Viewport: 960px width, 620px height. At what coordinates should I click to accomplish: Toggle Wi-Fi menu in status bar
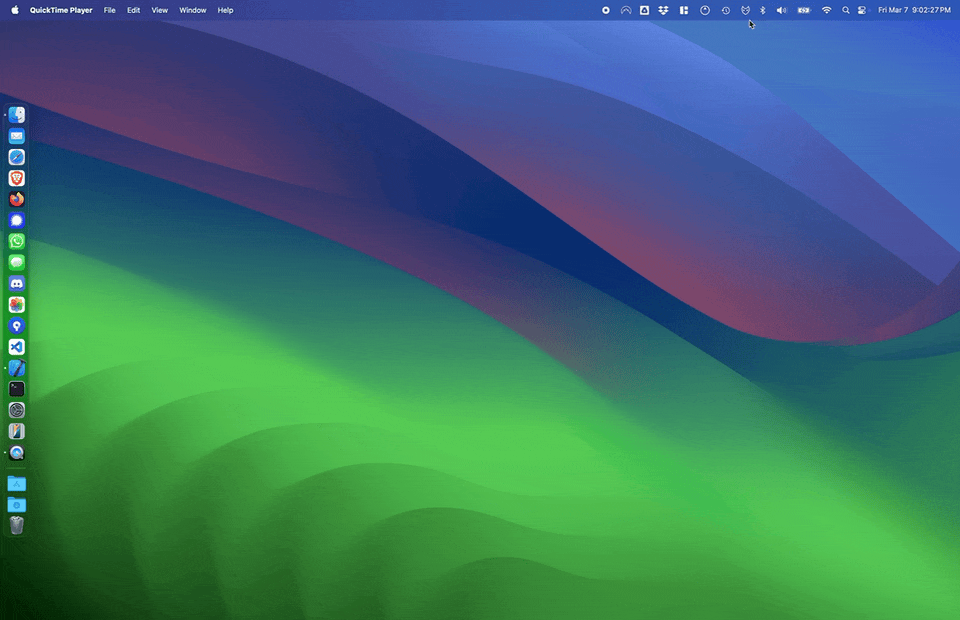point(826,10)
